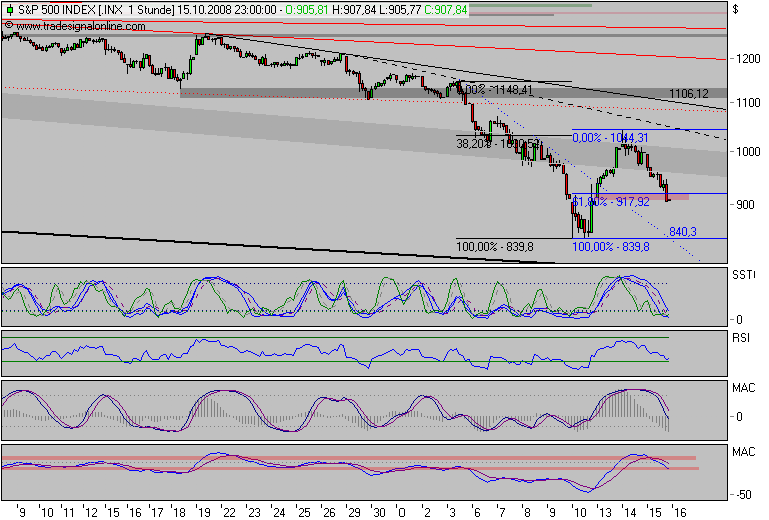
Task: Click the green C:907,84 close value
Action: (x=446, y=10)
